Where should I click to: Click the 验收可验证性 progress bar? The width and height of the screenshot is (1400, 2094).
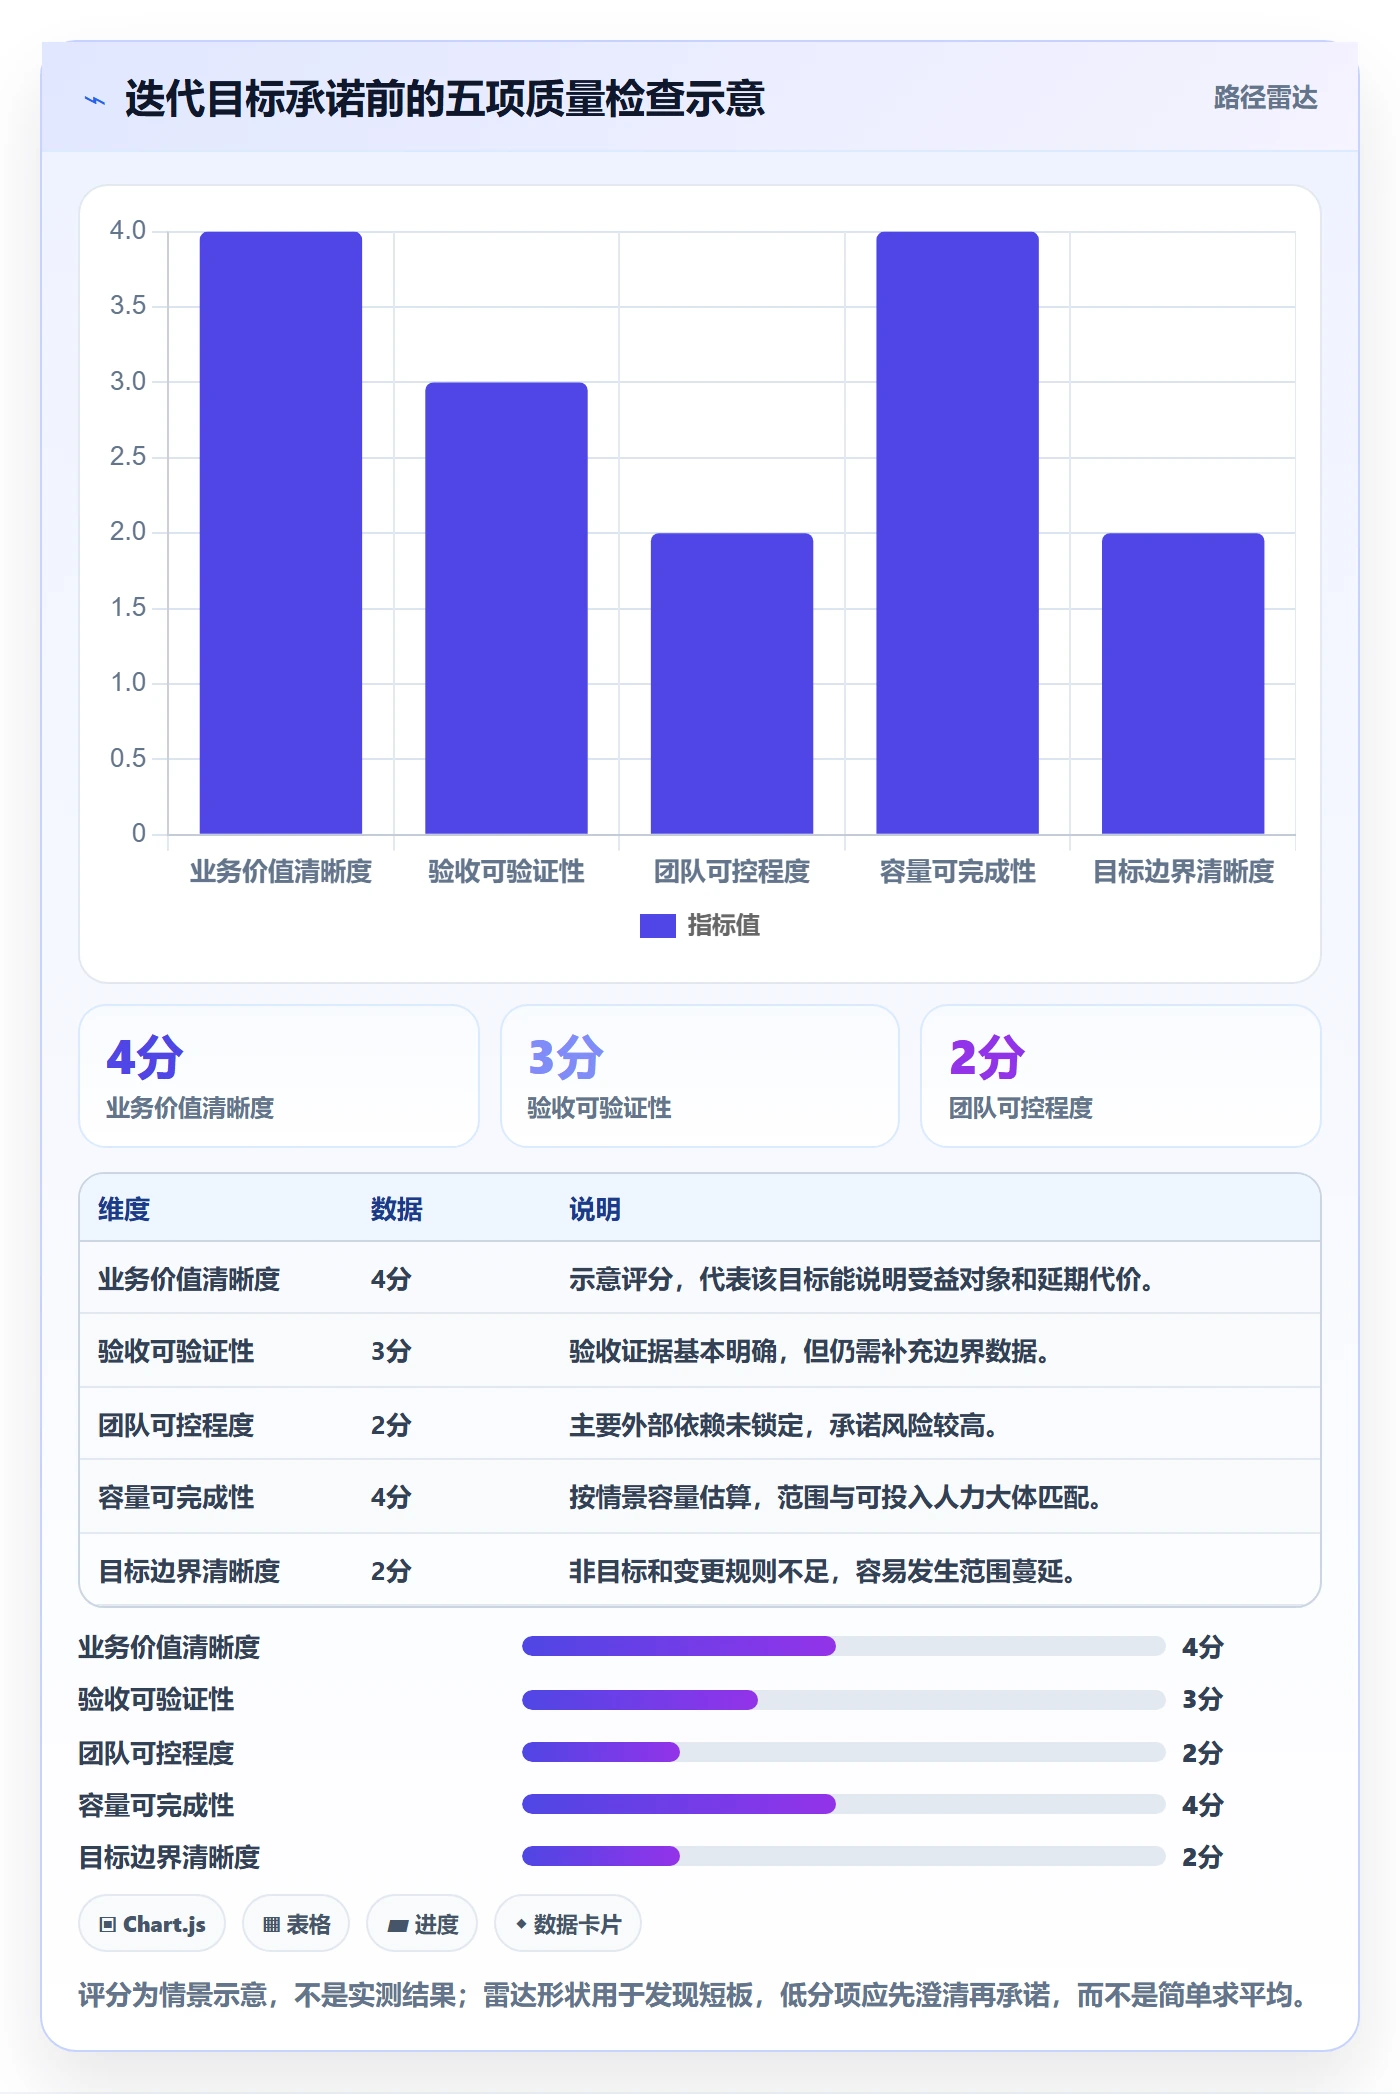pyautogui.click(x=843, y=1699)
